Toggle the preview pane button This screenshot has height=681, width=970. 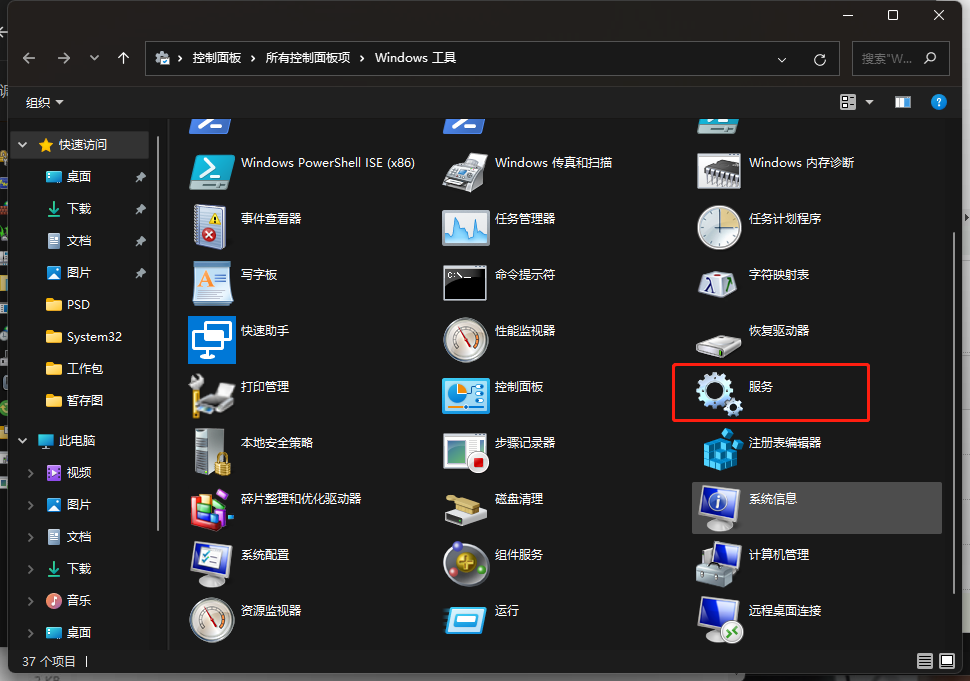903,102
